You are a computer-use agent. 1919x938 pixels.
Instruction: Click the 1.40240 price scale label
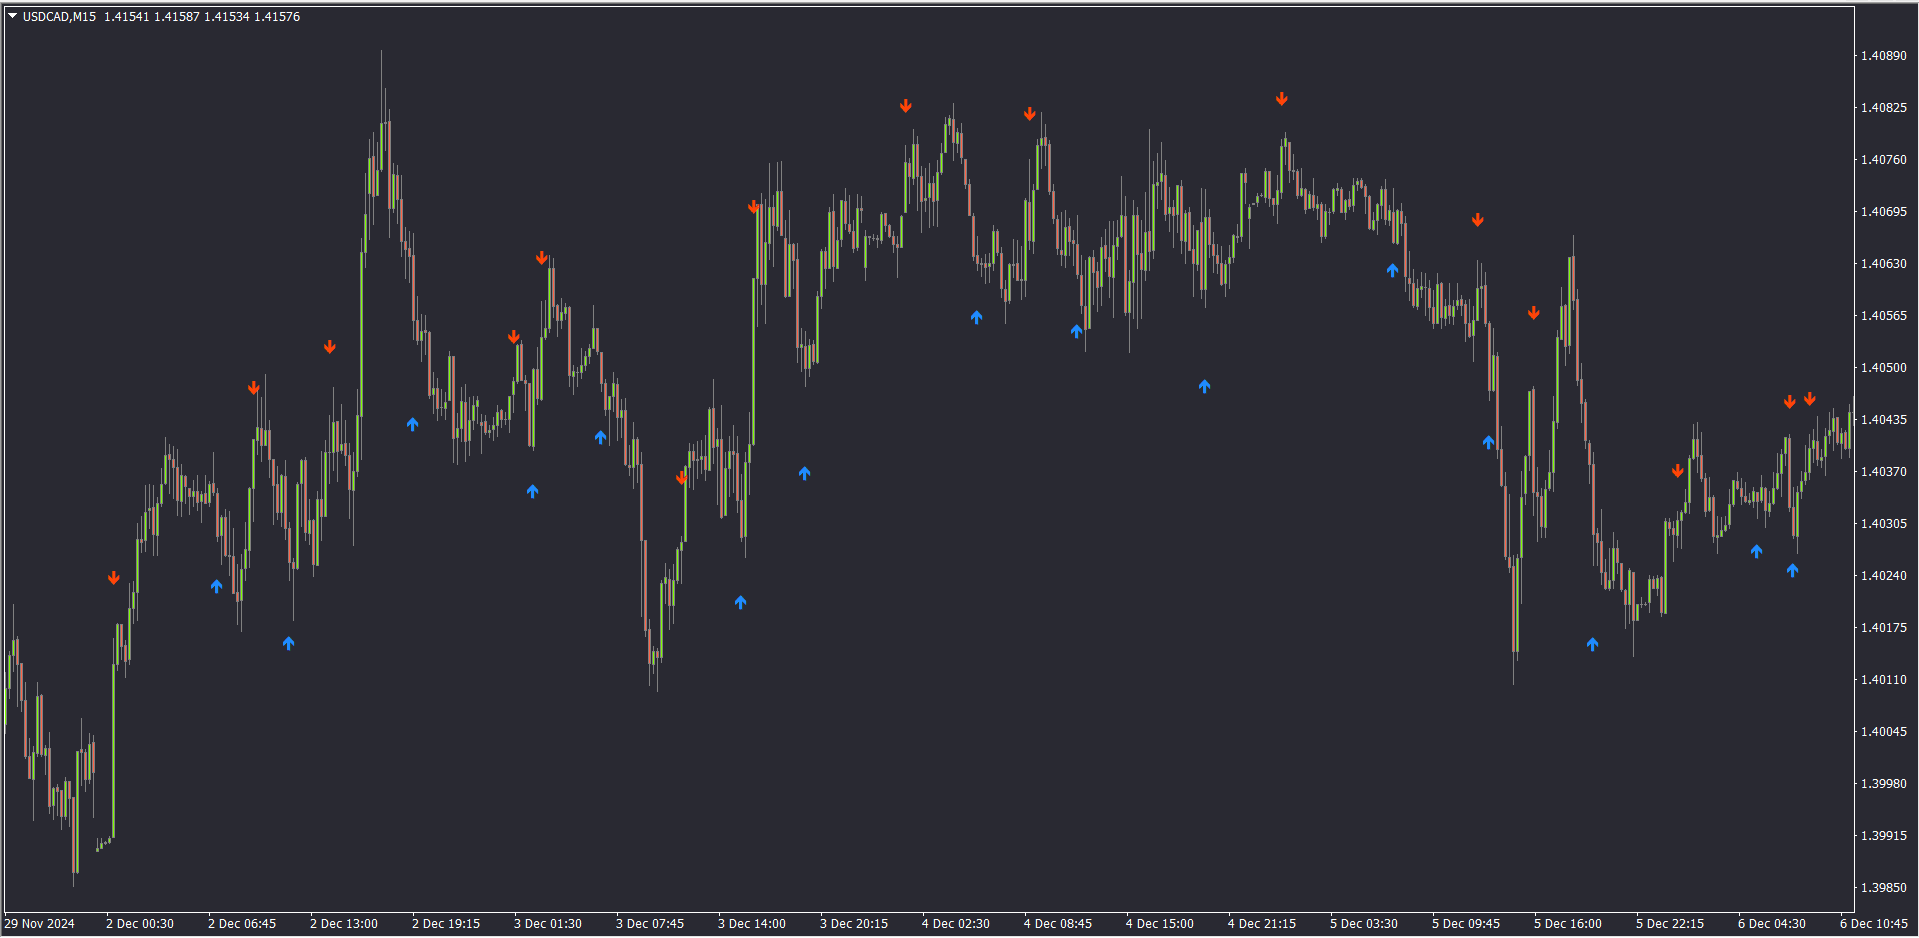[x=1883, y=576]
